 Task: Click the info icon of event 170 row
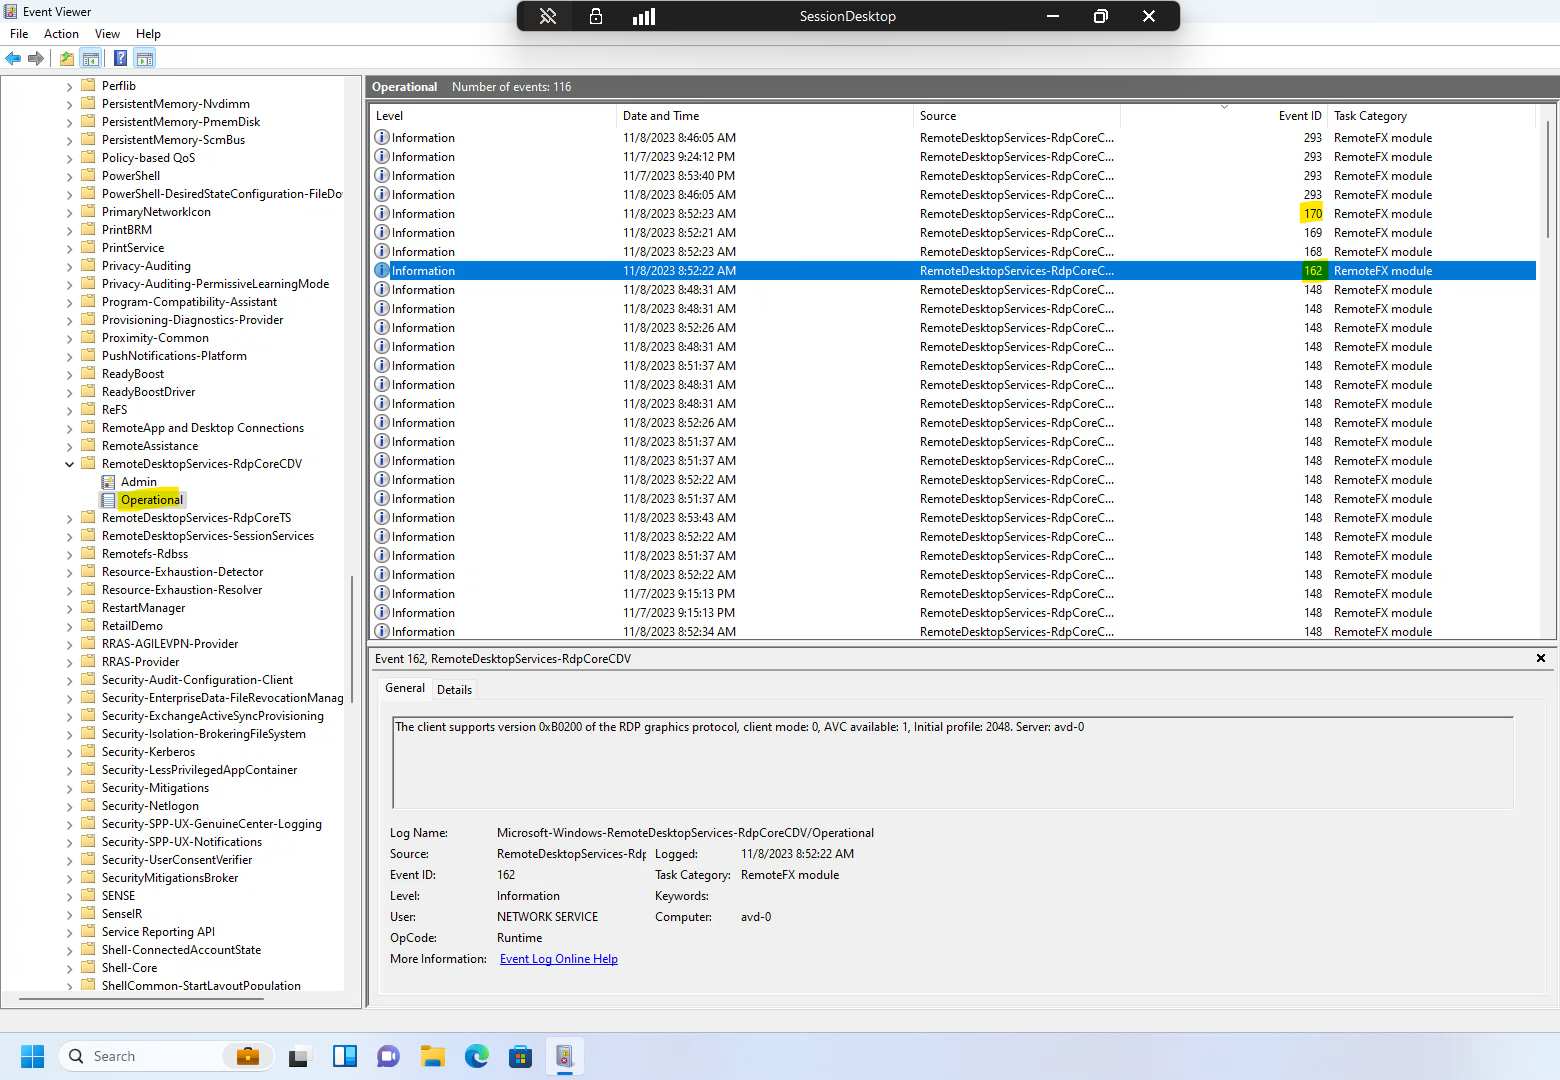[x=382, y=214]
